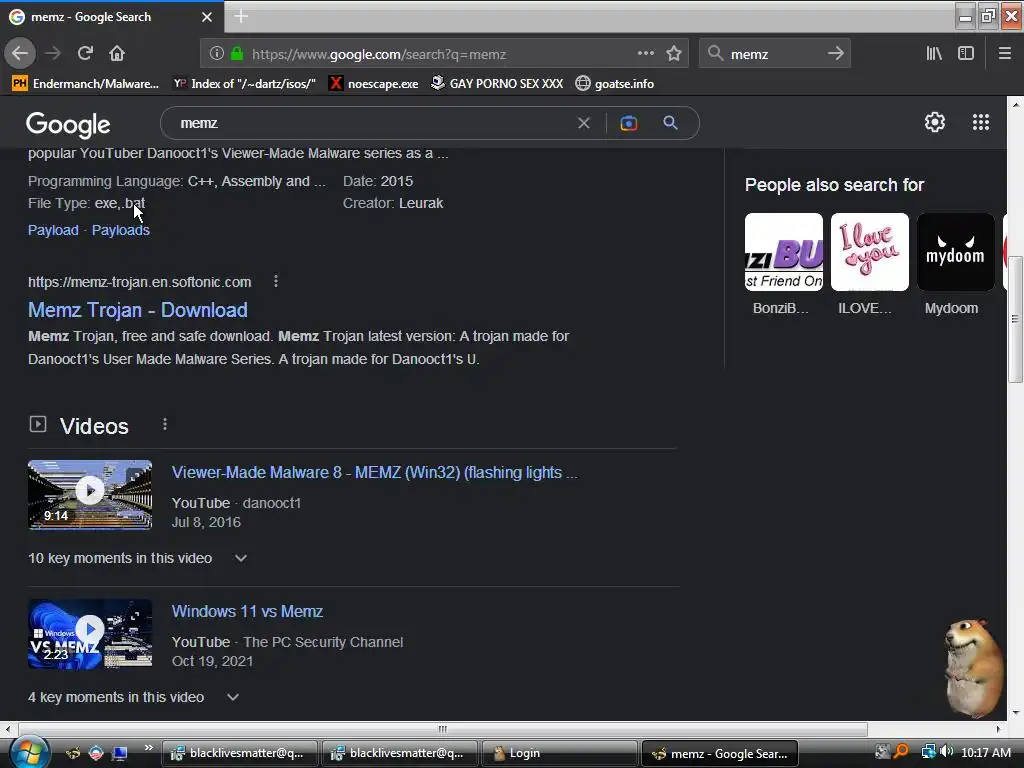Follow the Payloads link
Screen dimensions: 1024x768
[121, 230]
